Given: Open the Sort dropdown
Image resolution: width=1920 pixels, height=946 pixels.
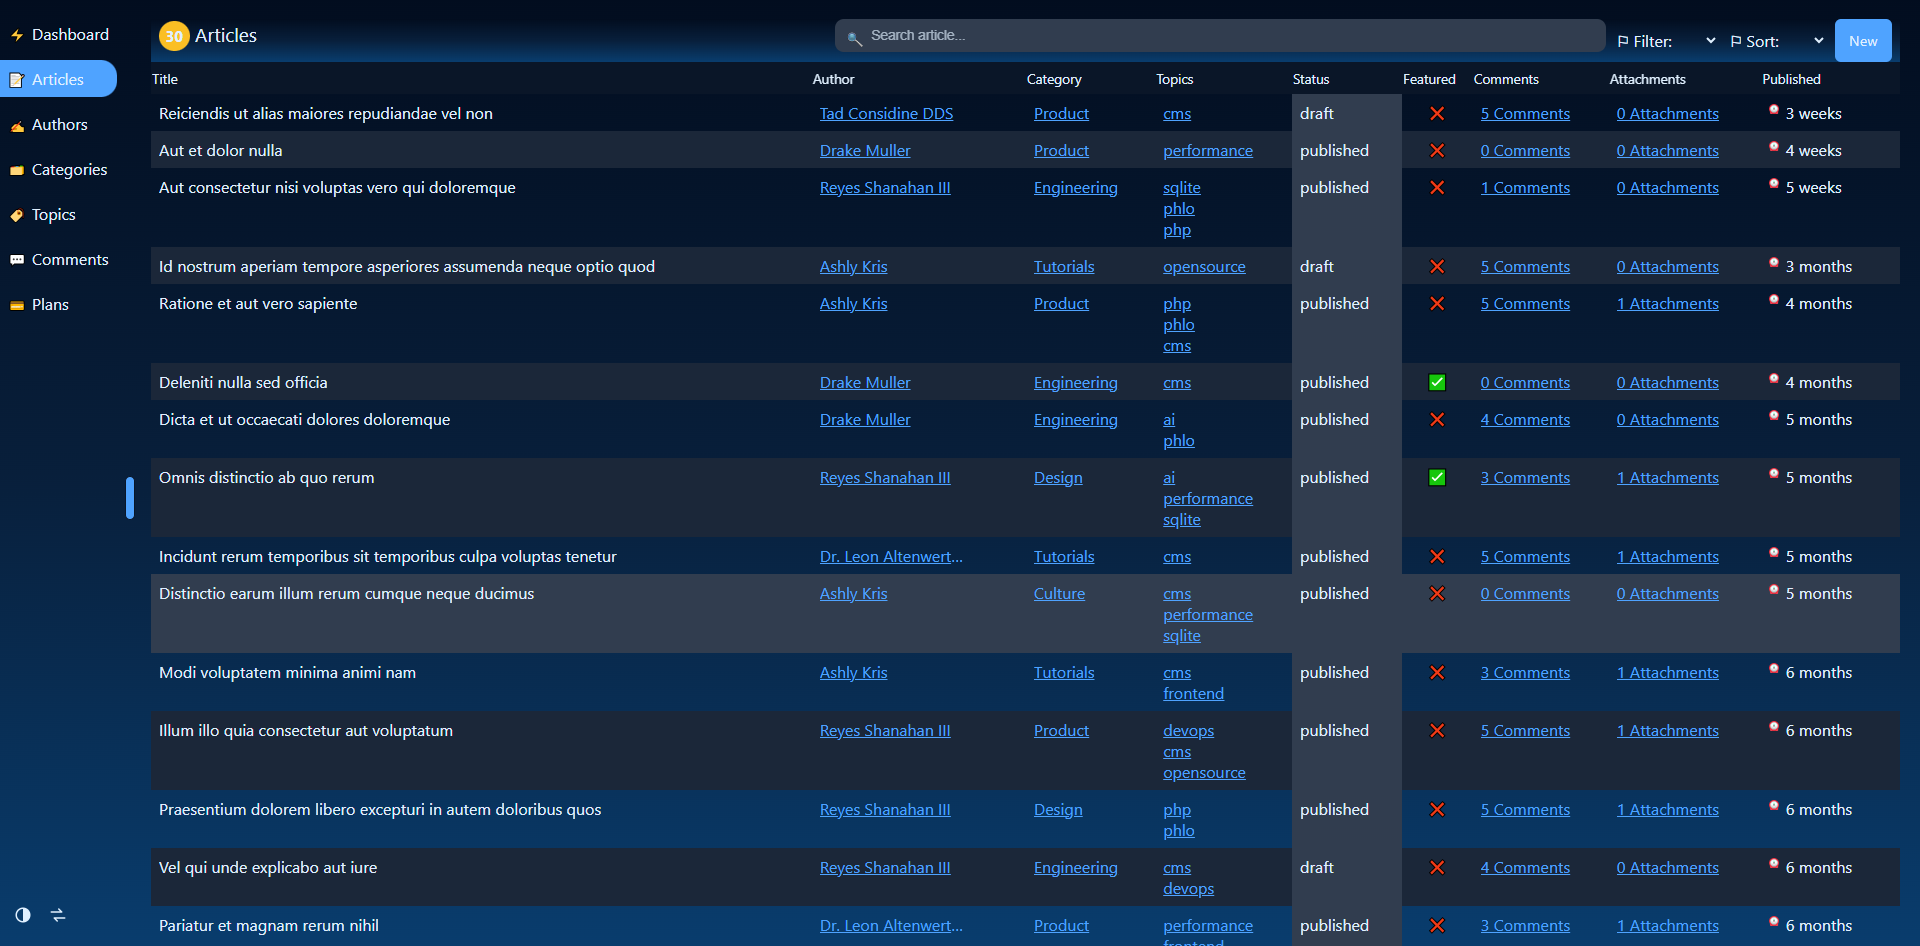Looking at the screenshot, I should [1777, 41].
